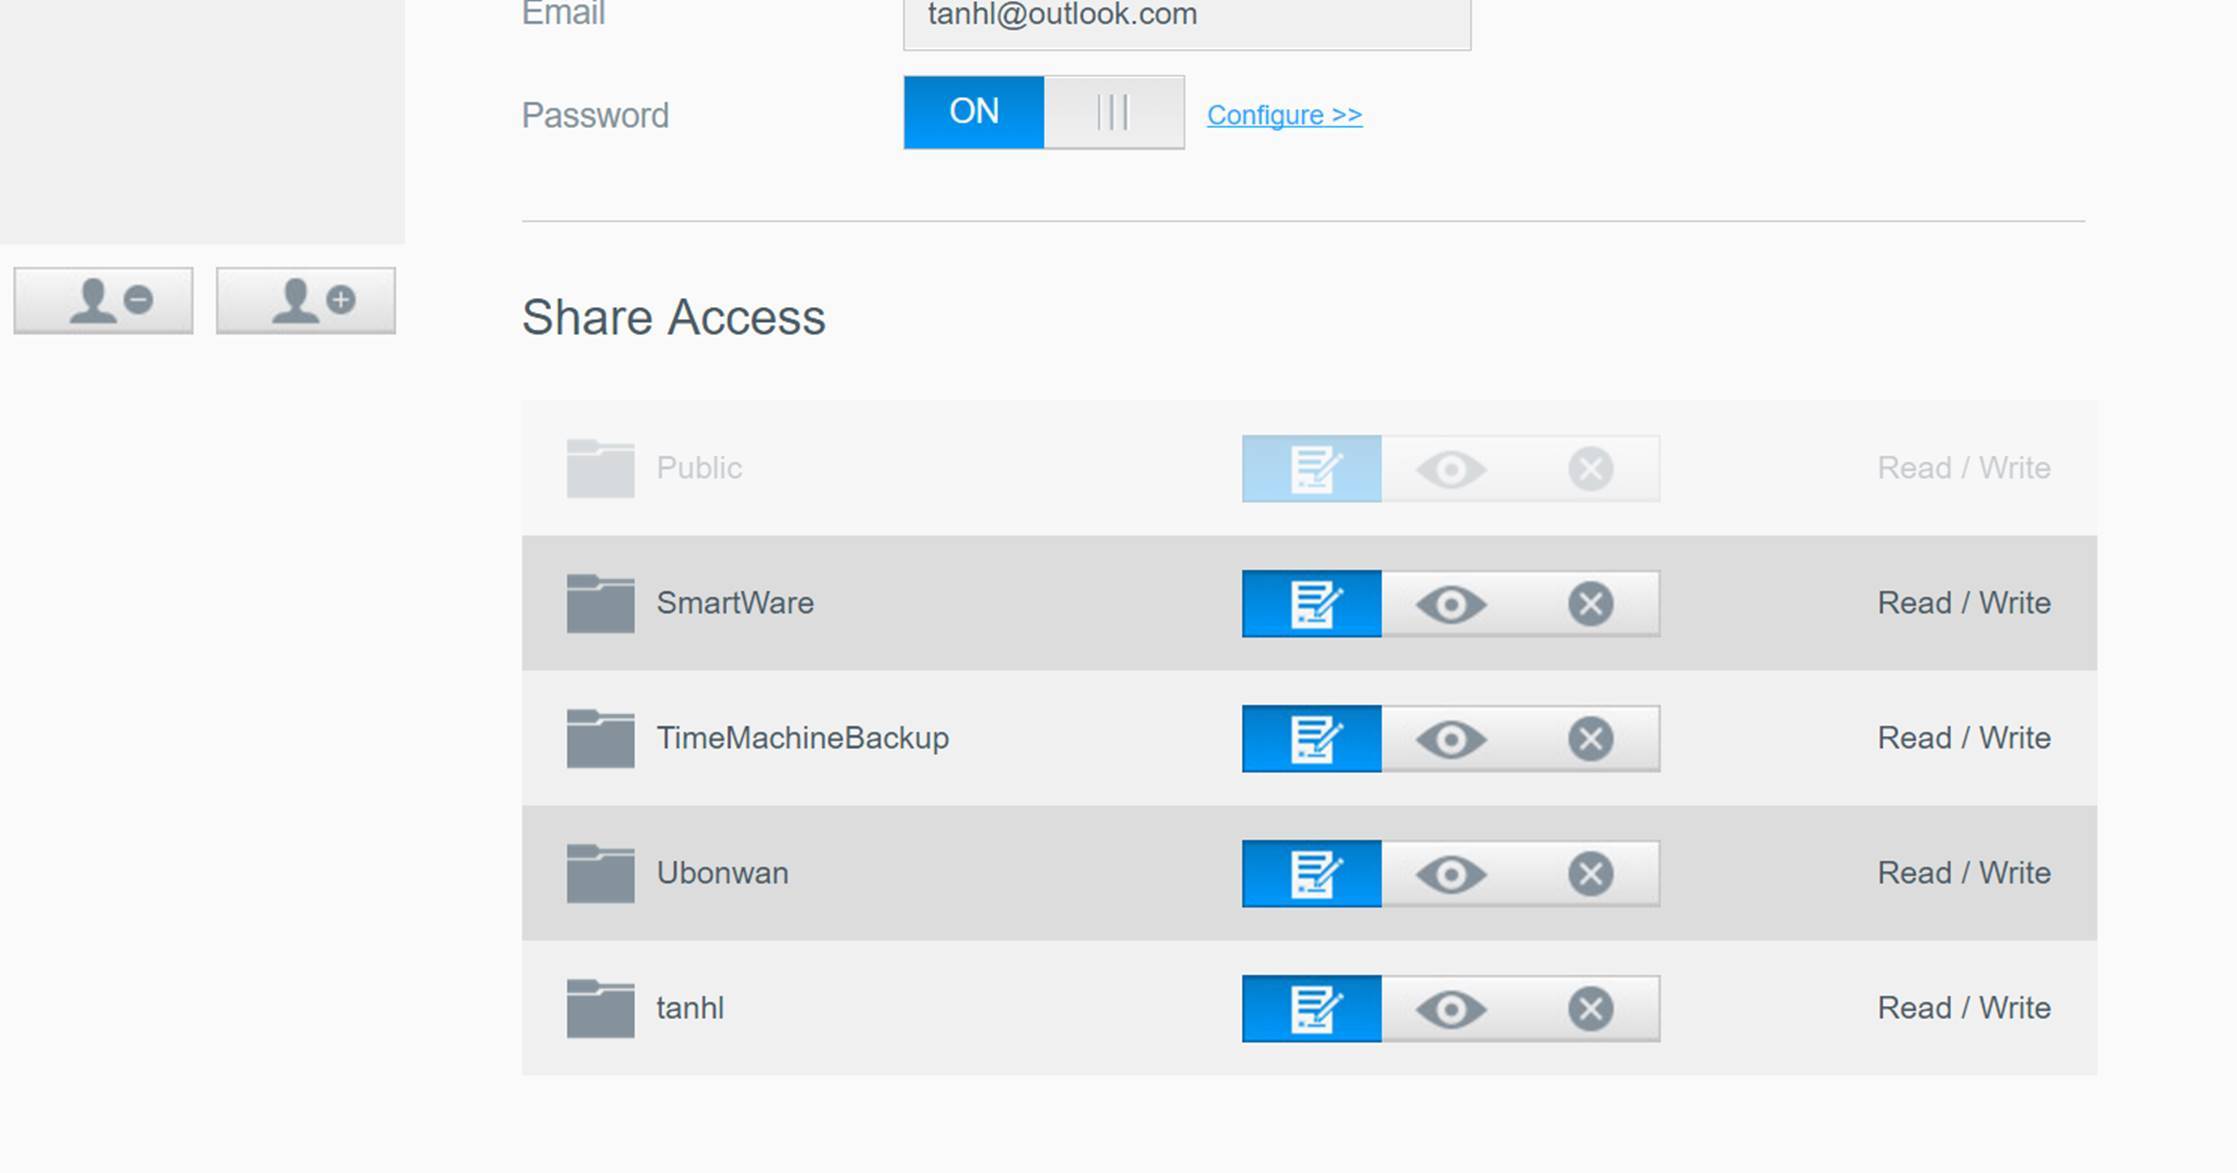
Task: Select read/write icon for tanhl share
Action: pos(1312,1009)
